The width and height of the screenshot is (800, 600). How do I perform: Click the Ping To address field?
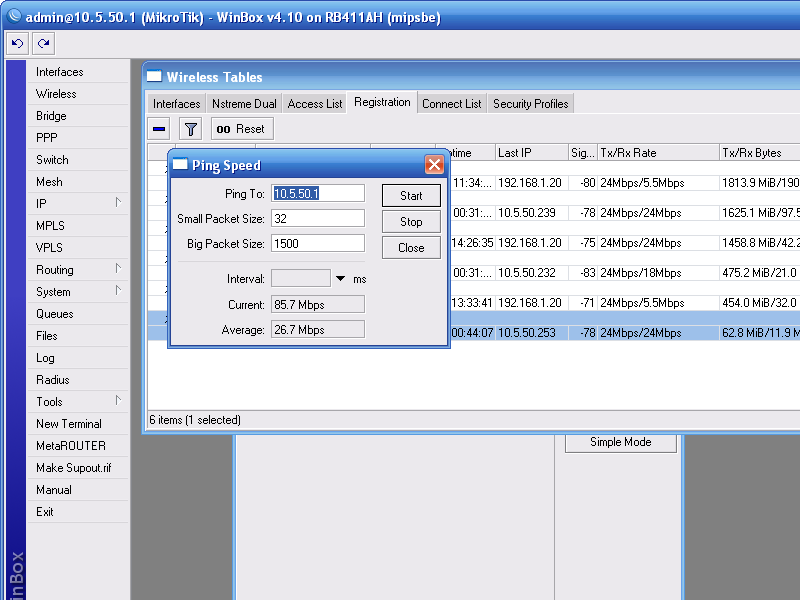pos(318,193)
